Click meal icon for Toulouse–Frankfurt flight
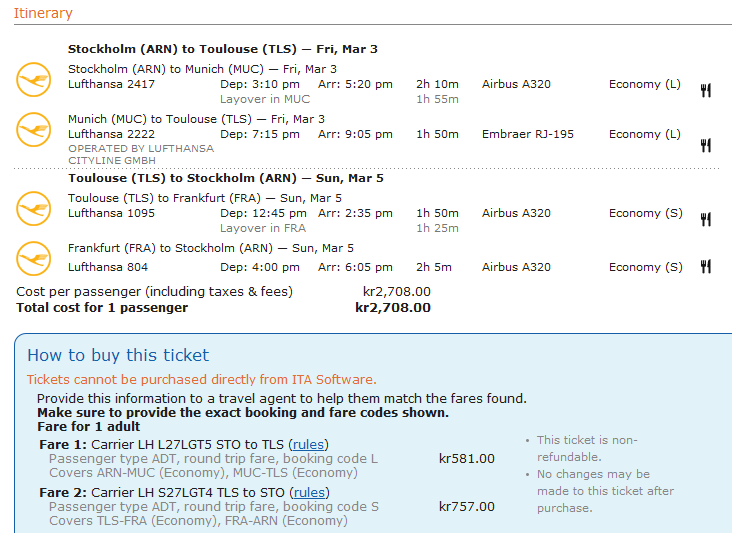This screenshot has width=732, height=533. pyautogui.click(x=705, y=220)
